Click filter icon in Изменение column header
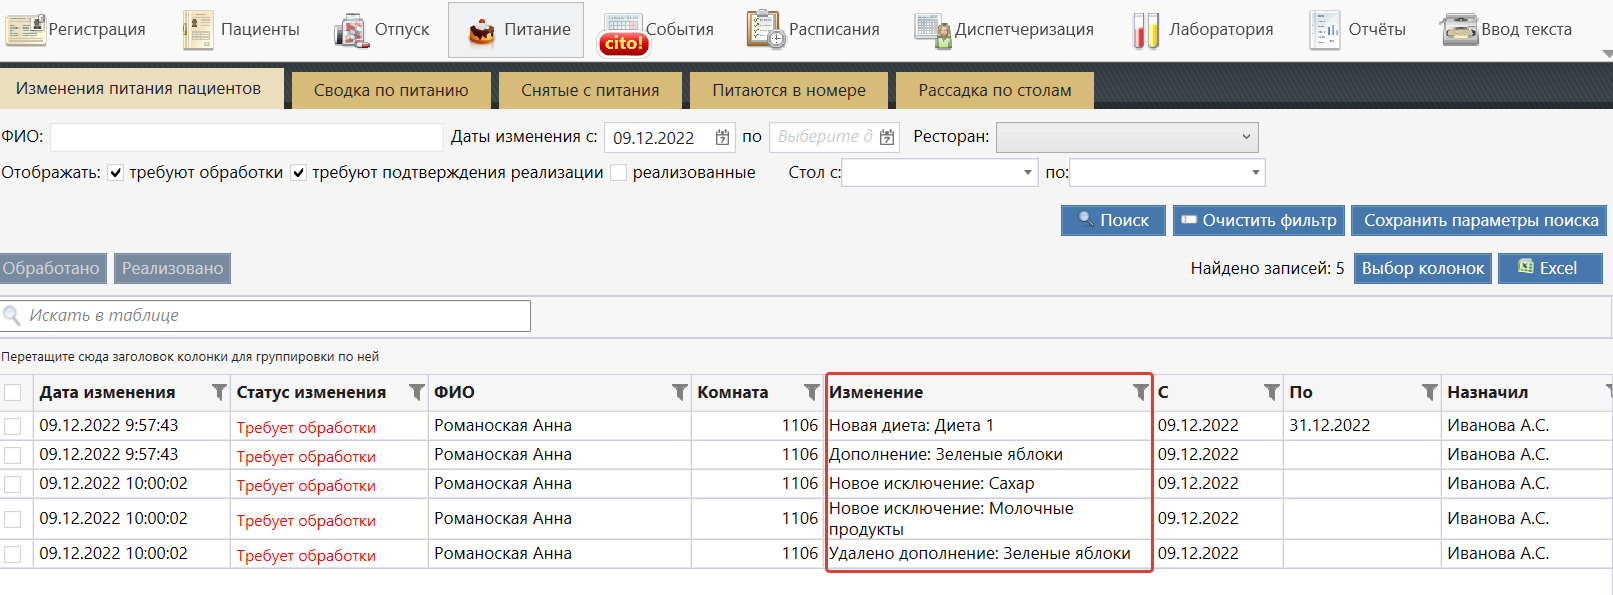The width and height of the screenshot is (1613, 595). click(1140, 392)
